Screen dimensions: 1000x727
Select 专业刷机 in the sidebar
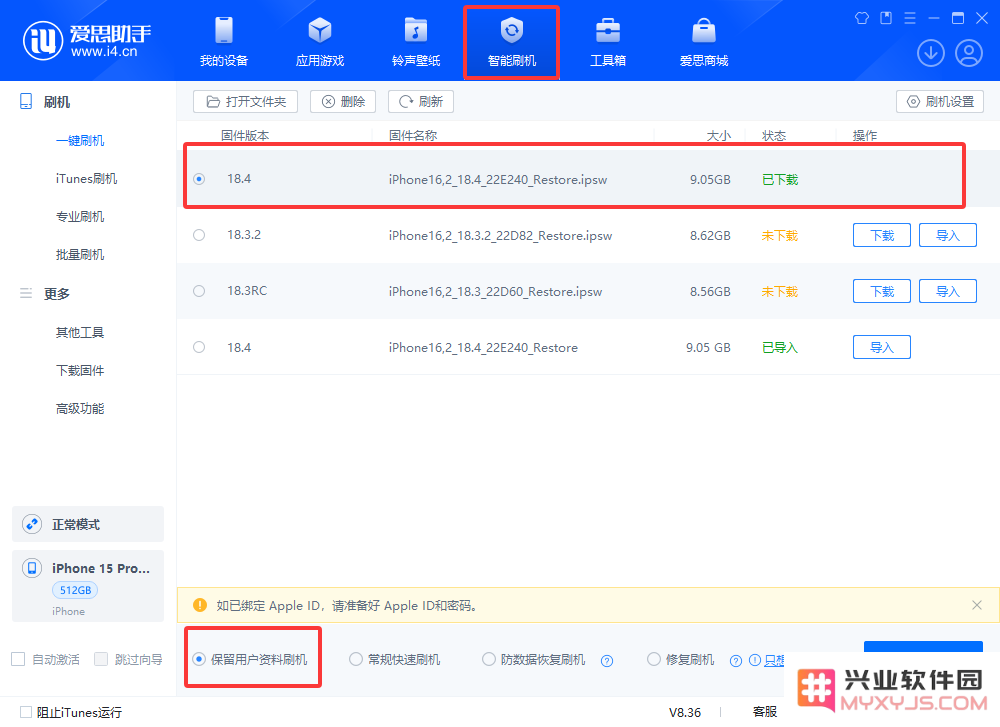point(80,217)
